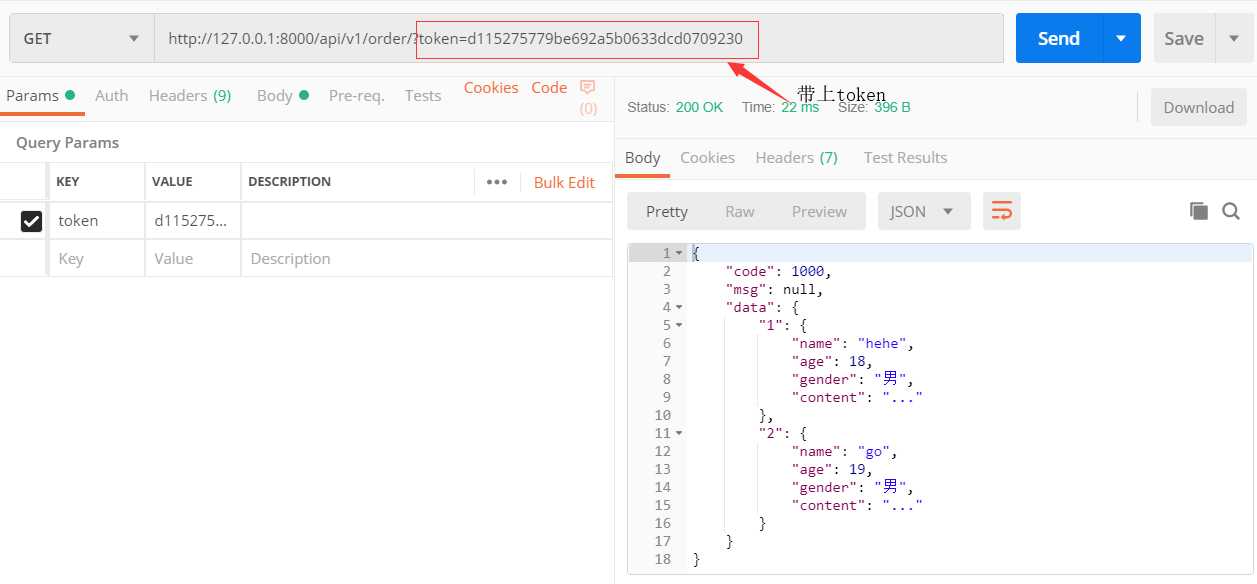The height and width of the screenshot is (584, 1257).
Task: Open the Send button dropdown arrow
Action: [1121, 38]
